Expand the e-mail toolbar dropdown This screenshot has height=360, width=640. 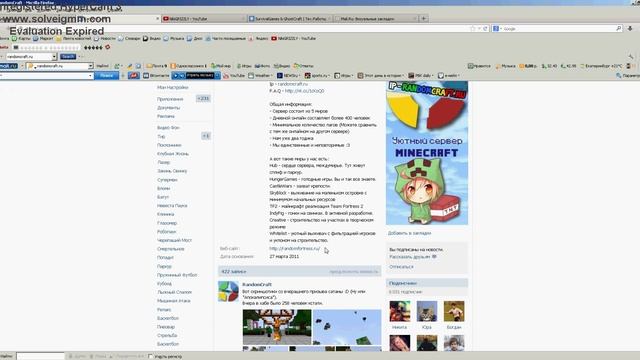pos(458,76)
